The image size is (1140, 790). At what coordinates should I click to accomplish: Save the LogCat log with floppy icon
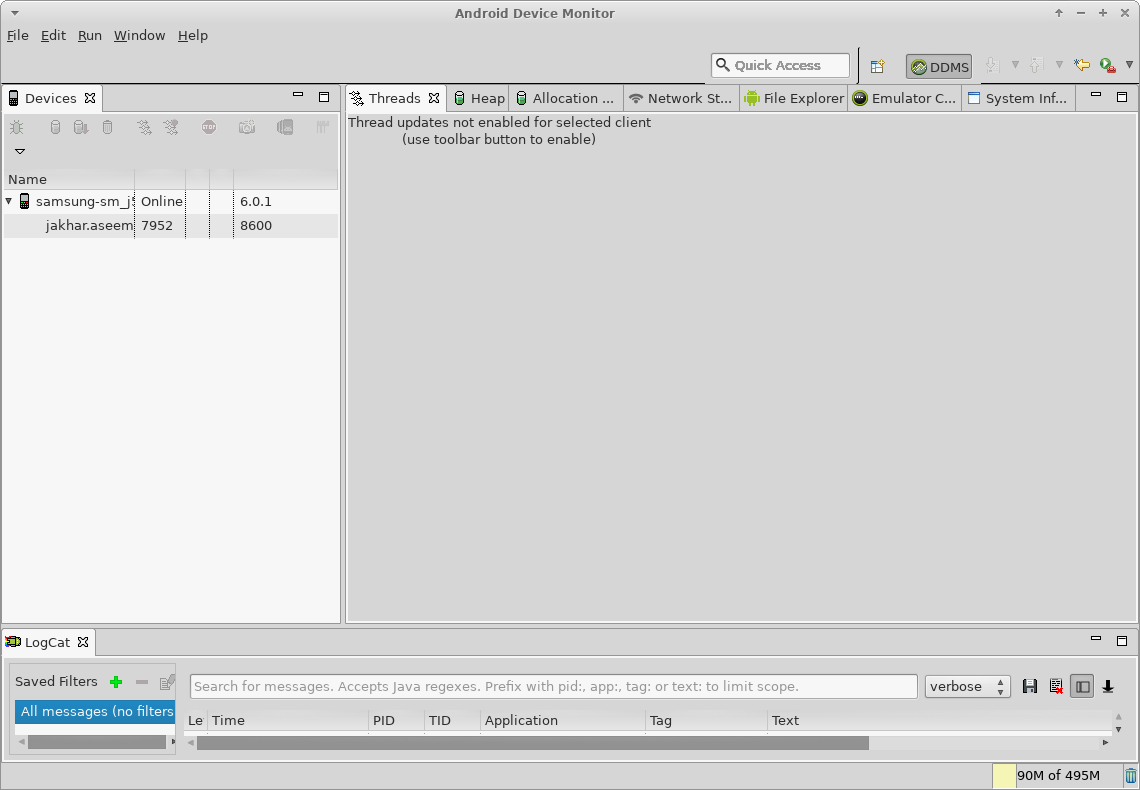point(1030,687)
